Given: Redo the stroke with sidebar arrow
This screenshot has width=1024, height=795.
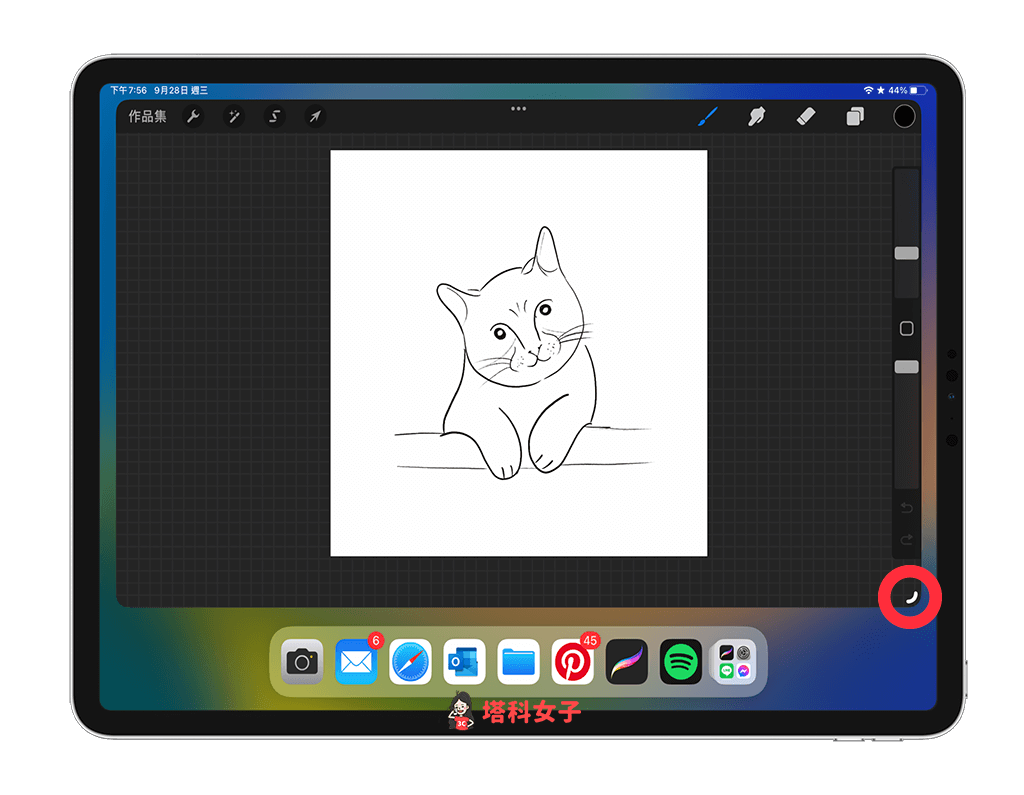Looking at the screenshot, I should [x=906, y=540].
